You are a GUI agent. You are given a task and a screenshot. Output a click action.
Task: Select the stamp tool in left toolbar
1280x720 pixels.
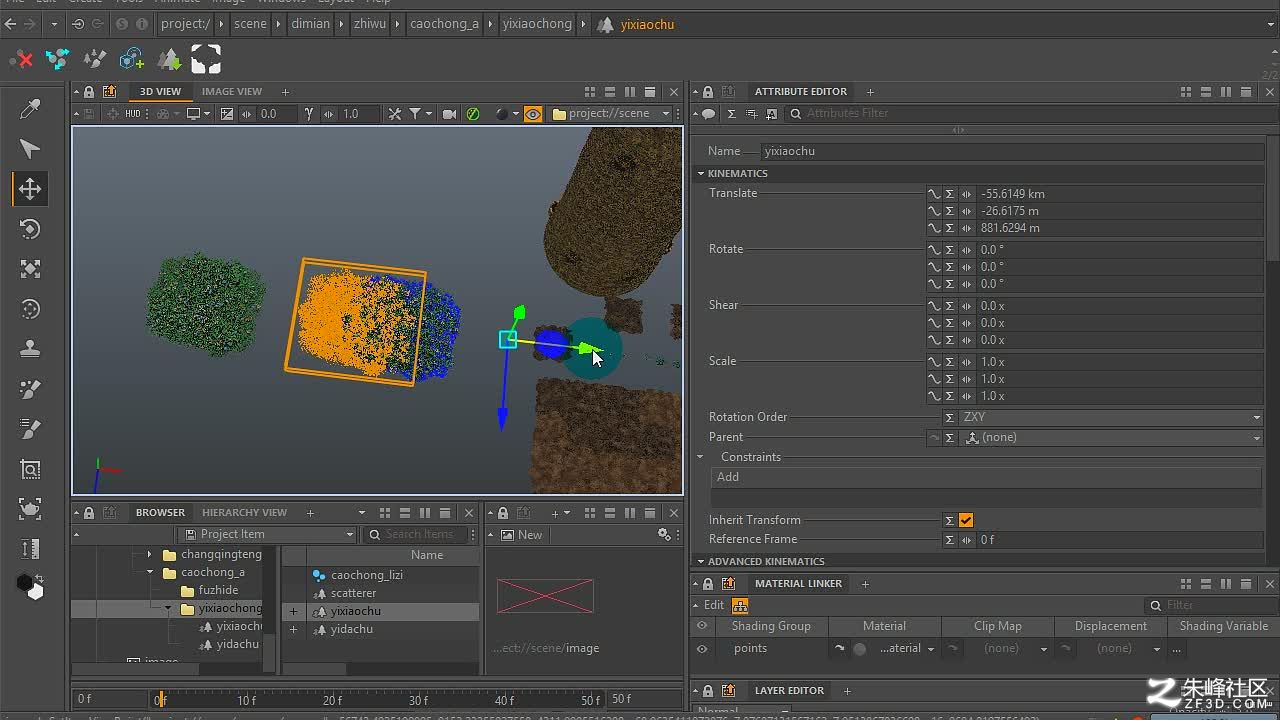30,349
